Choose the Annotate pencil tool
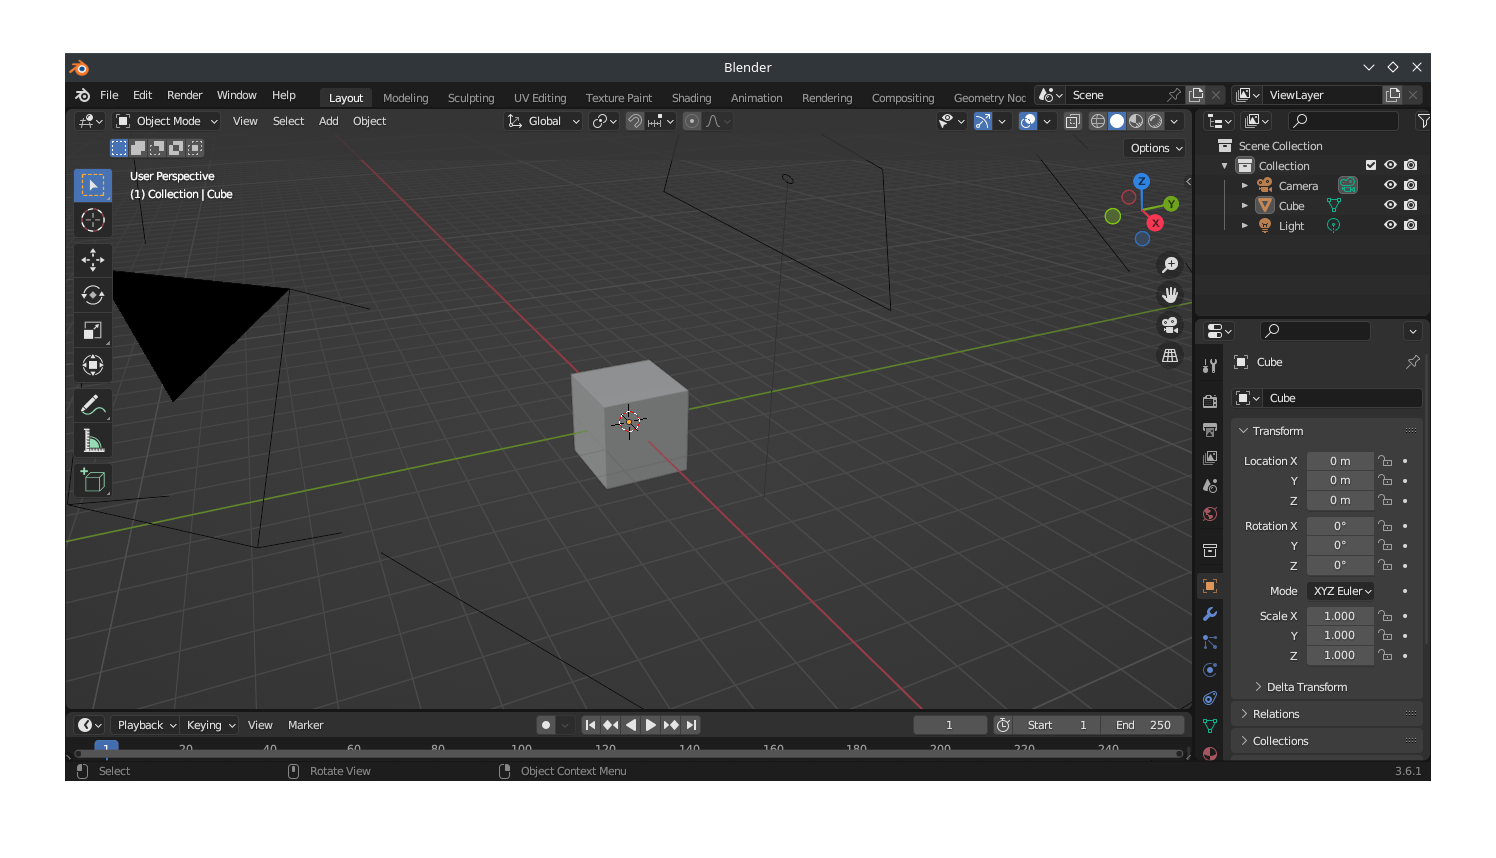The height and width of the screenshot is (858, 1496). (93, 405)
